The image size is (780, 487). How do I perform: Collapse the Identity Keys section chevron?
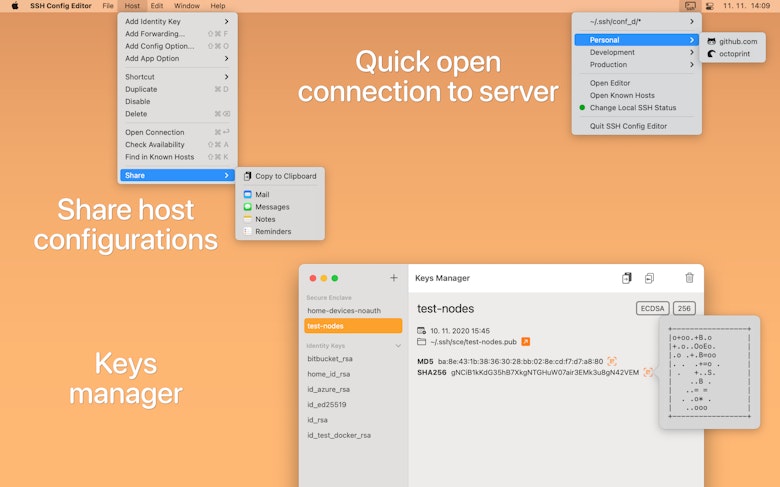click(x=397, y=346)
